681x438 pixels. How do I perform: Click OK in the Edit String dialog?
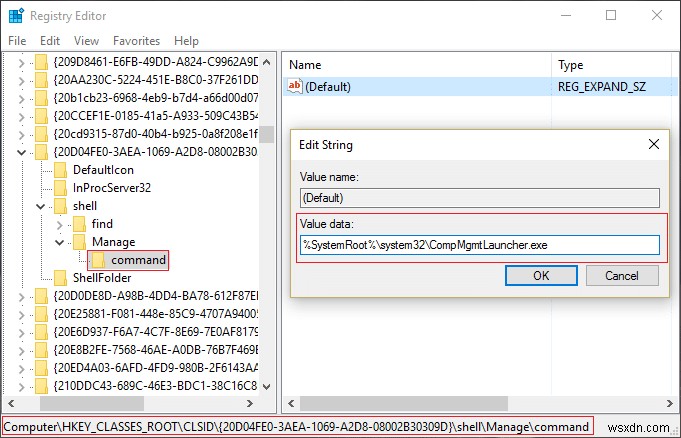click(541, 275)
